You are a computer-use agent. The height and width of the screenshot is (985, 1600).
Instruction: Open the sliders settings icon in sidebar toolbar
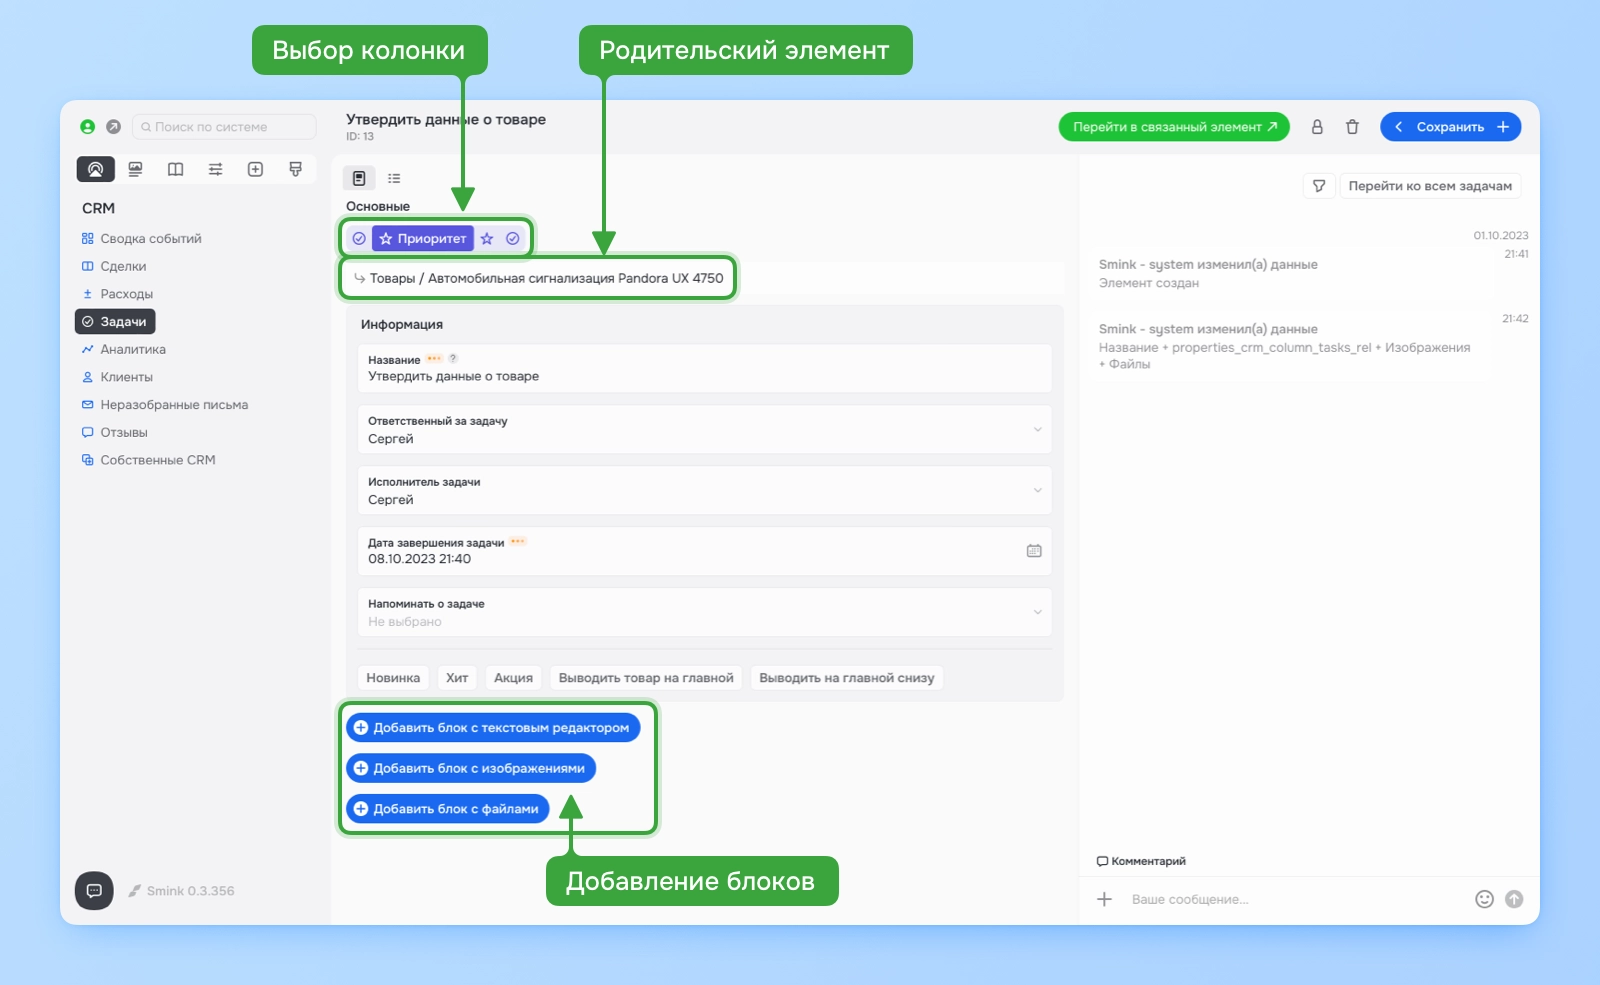coord(215,169)
